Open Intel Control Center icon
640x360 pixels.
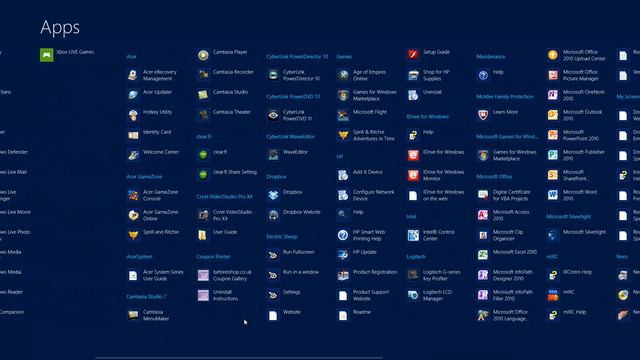click(x=413, y=235)
